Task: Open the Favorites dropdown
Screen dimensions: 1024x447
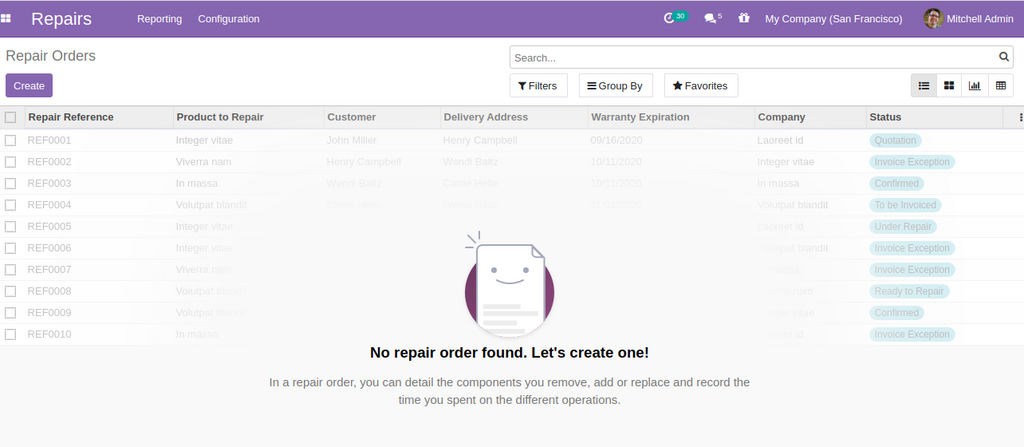Action: [x=700, y=86]
